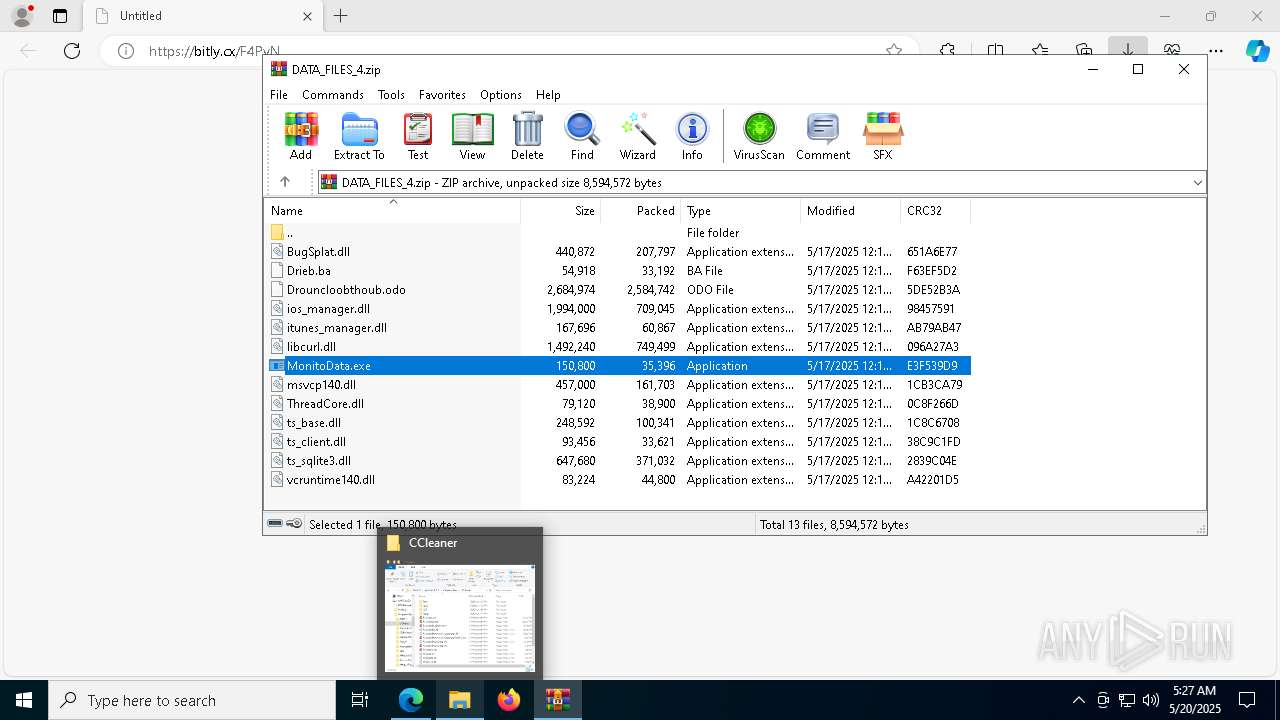Screen dimensions: 1280x720
Task: Show hidden system tray icons
Action: tap(1078, 700)
